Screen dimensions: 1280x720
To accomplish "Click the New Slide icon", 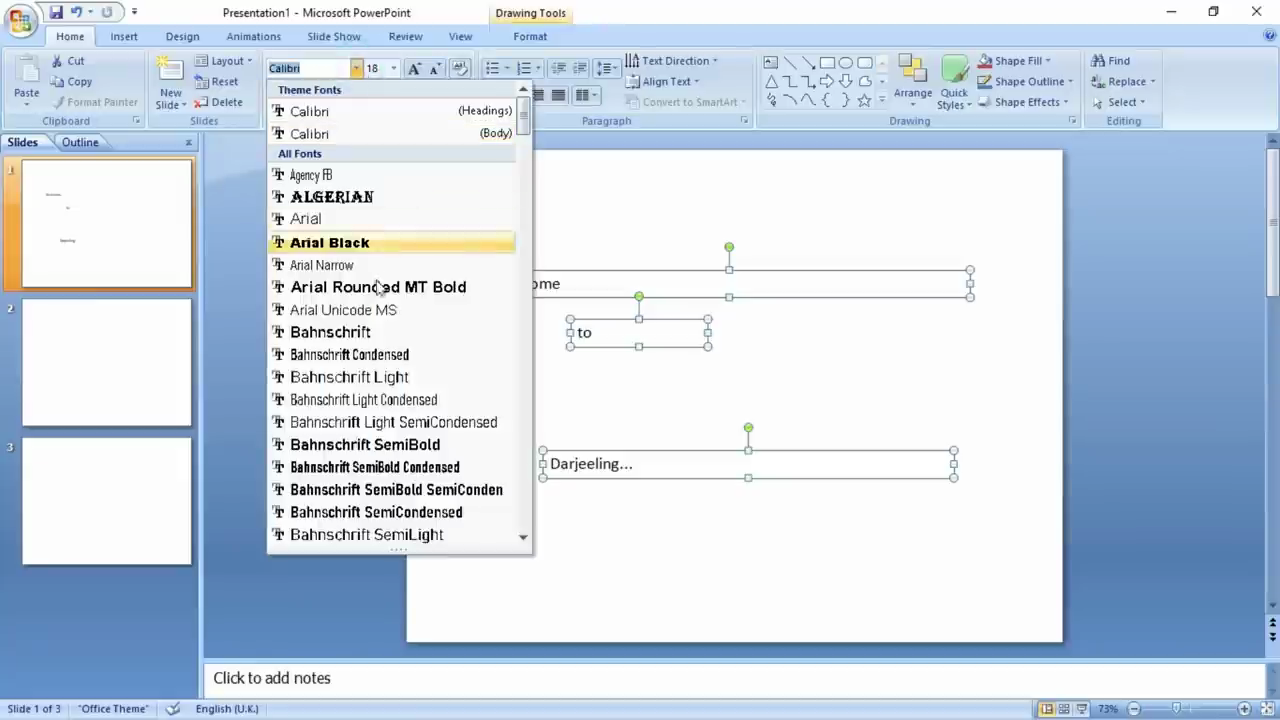I will tap(171, 70).
